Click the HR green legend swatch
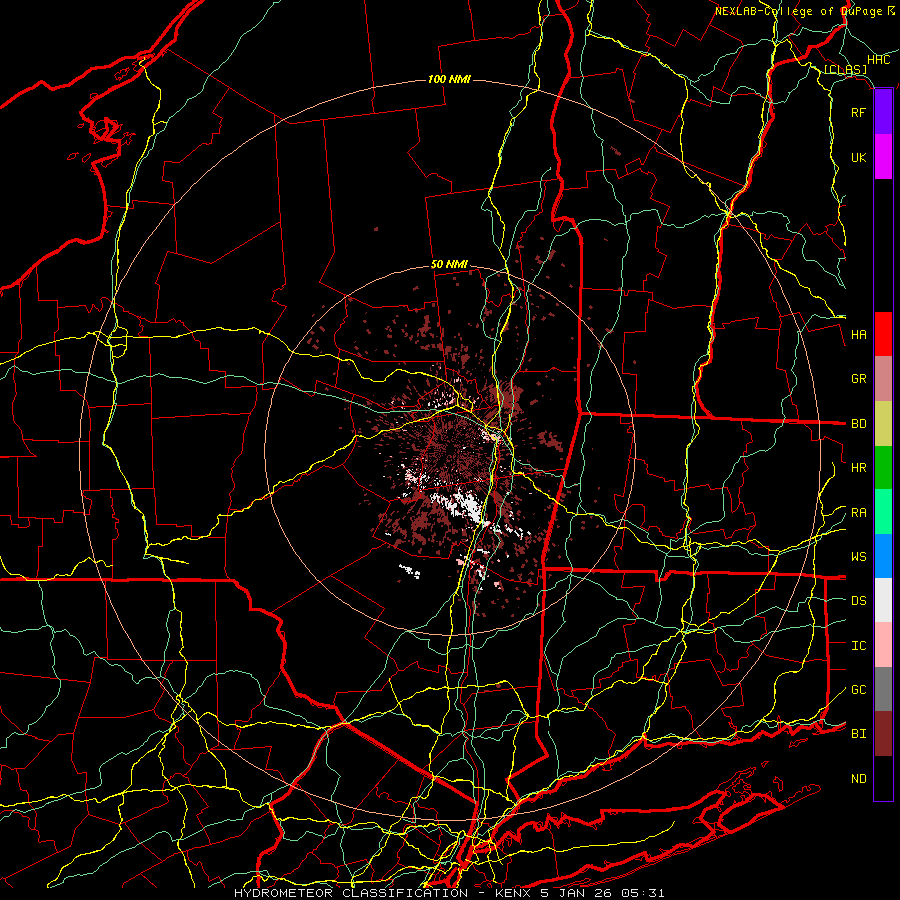 (x=883, y=467)
